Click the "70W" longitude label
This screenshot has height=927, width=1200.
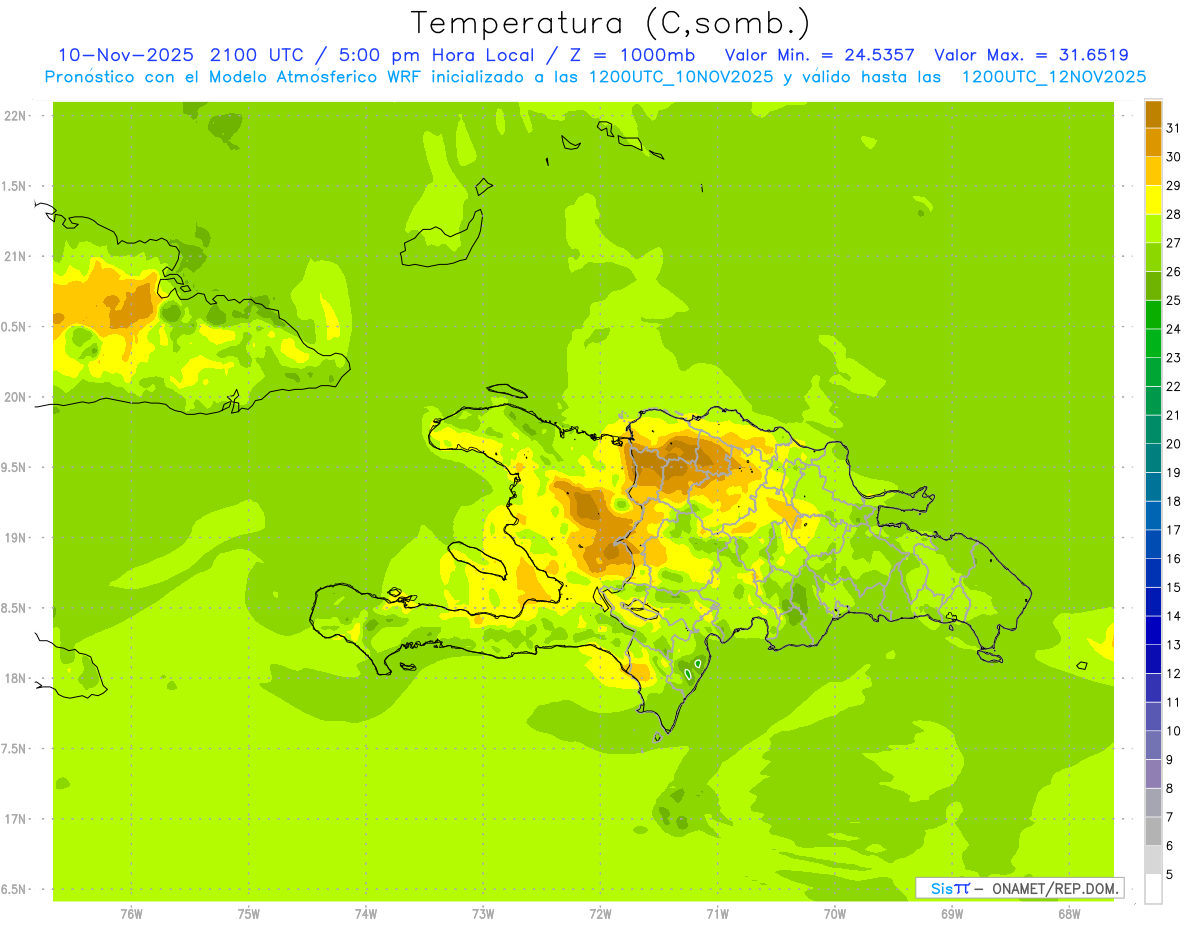[x=834, y=914]
